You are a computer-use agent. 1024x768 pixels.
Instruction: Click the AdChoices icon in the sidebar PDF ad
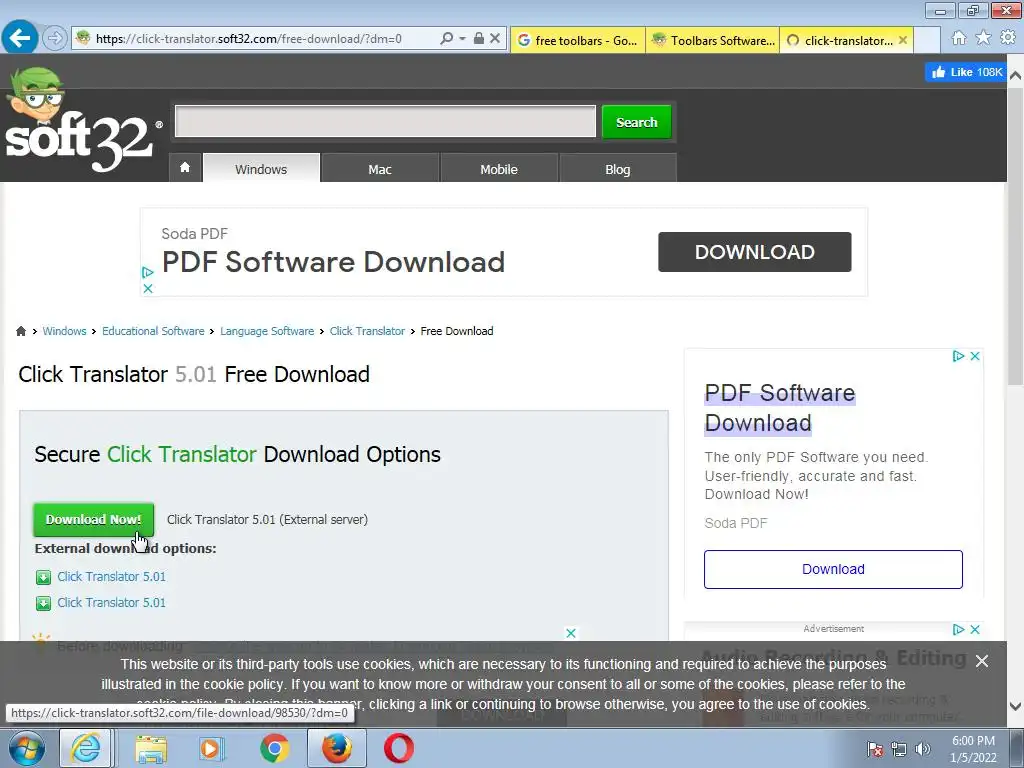pos(958,356)
